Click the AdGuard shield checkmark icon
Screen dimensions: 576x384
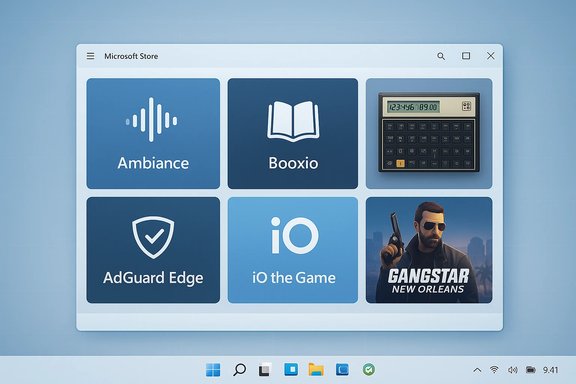tap(153, 237)
